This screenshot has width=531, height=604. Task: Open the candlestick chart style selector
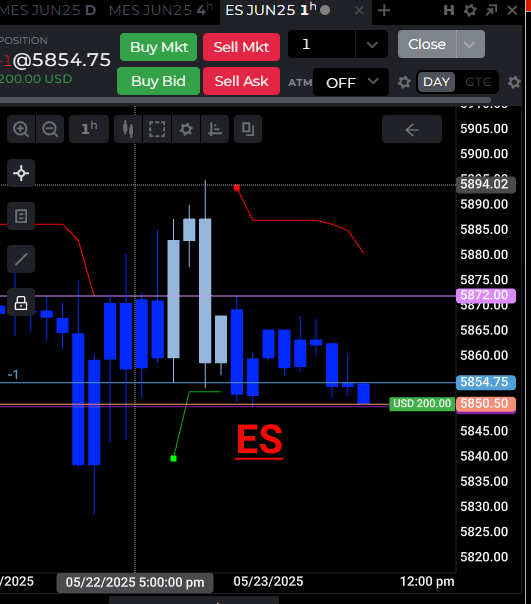[x=128, y=129]
